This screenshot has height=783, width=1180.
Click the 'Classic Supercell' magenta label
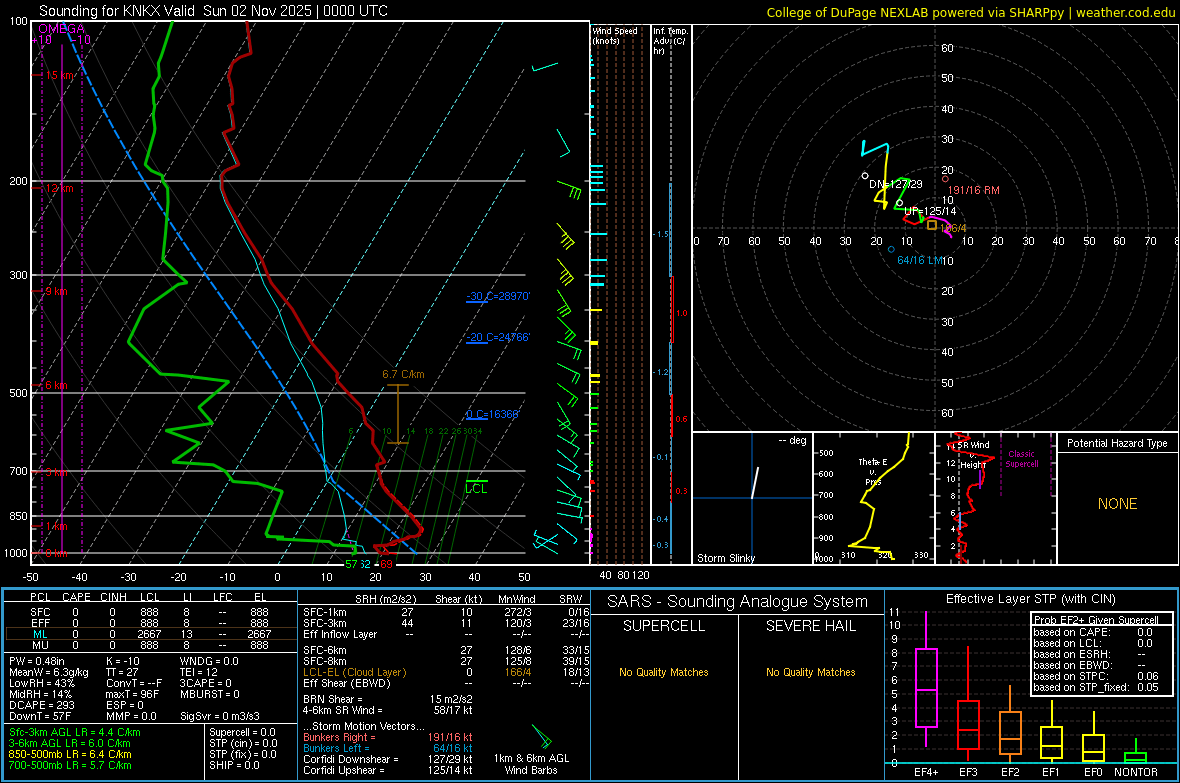[1022, 459]
